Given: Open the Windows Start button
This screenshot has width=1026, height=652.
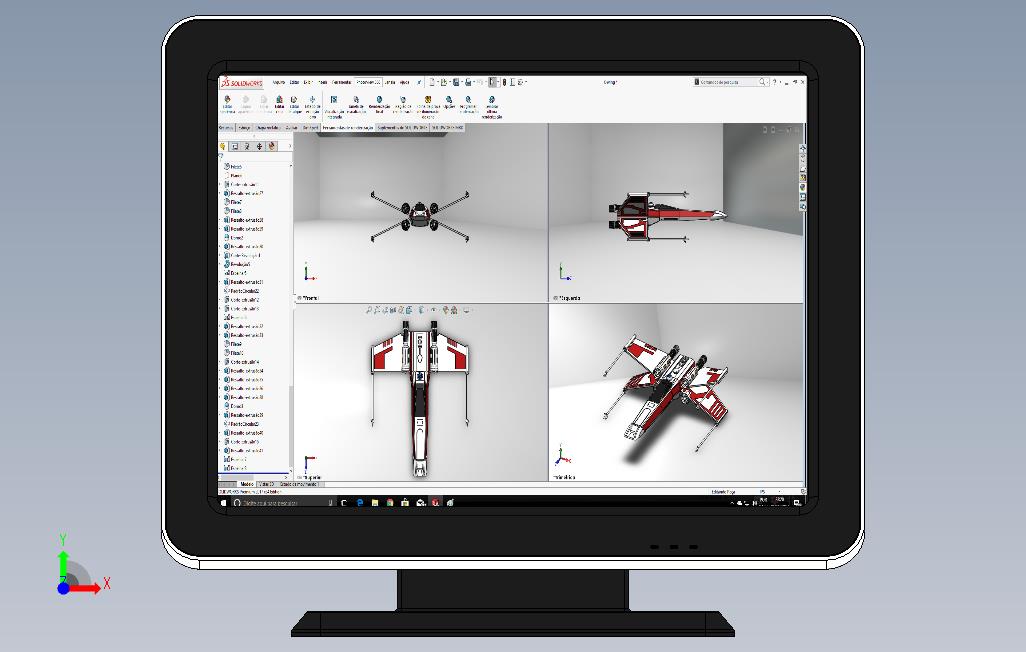Looking at the screenshot, I should tap(223, 503).
